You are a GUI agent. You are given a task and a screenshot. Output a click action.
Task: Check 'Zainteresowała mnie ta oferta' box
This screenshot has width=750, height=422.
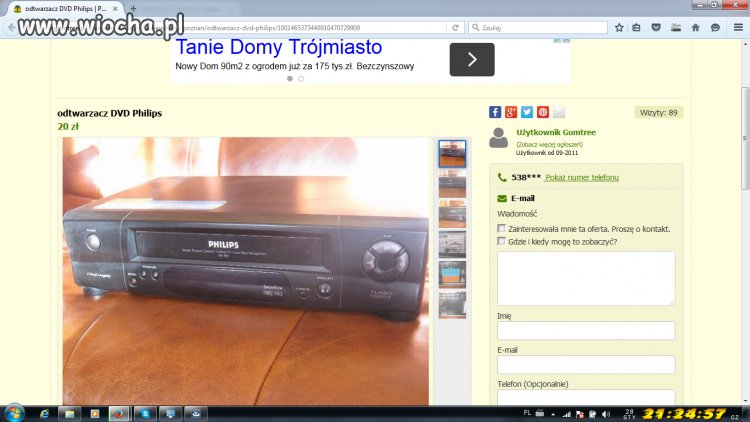[x=501, y=228]
